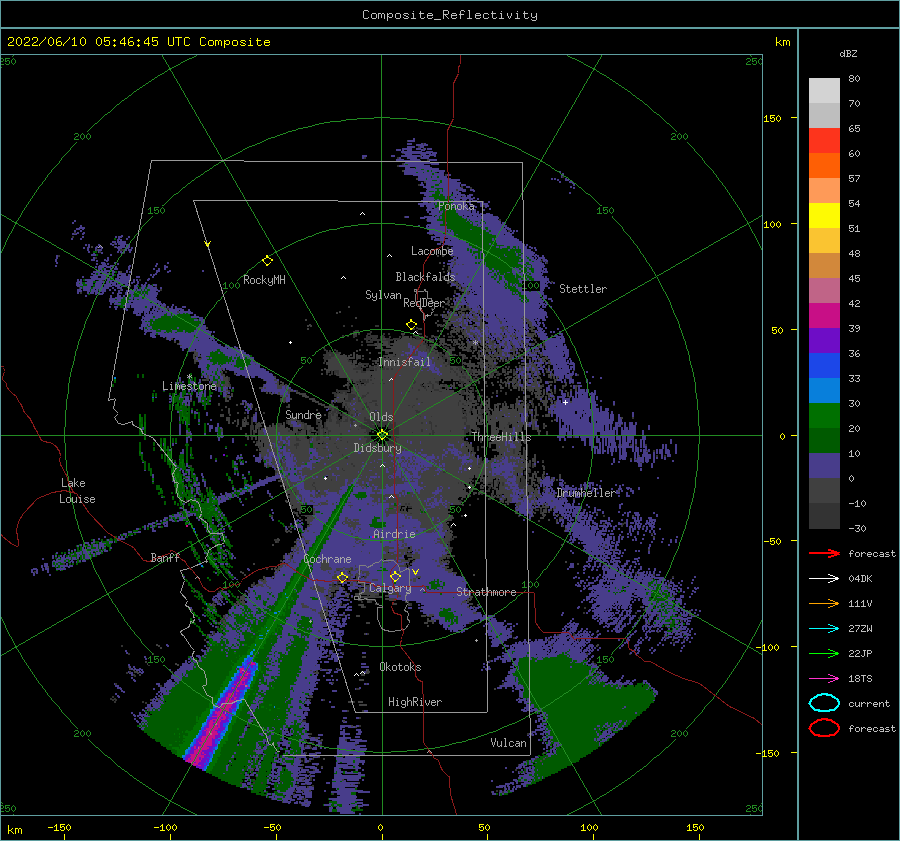Click the slate purple 0–10 dBZ swatch
900x841 pixels.
(824, 466)
